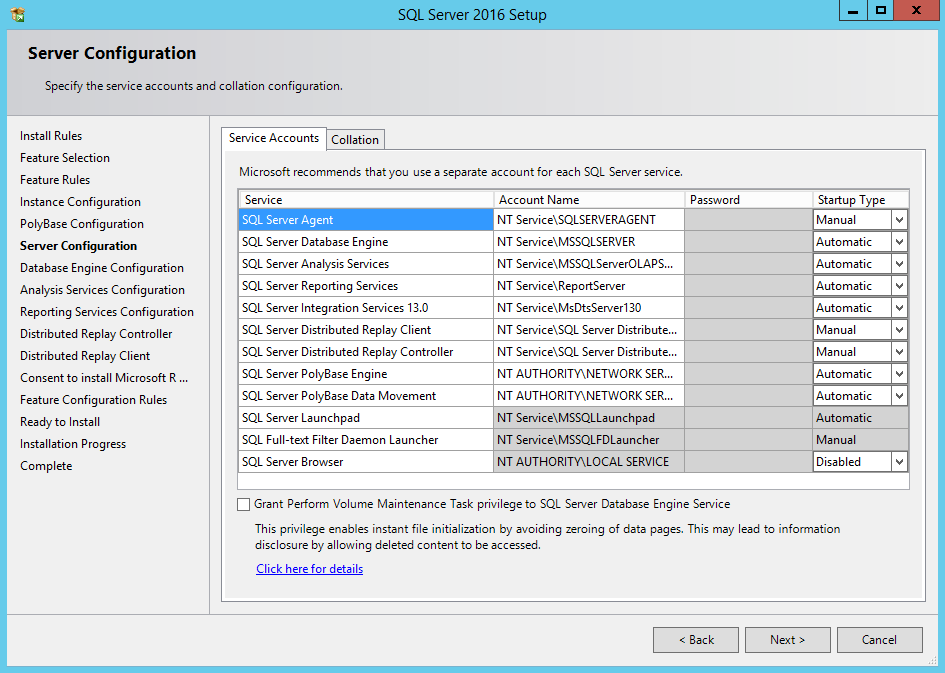Enable Grant Perform Volume Maintenance Task privilege
Image resolution: width=945 pixels, height=673 pixels.
[243, 504]
